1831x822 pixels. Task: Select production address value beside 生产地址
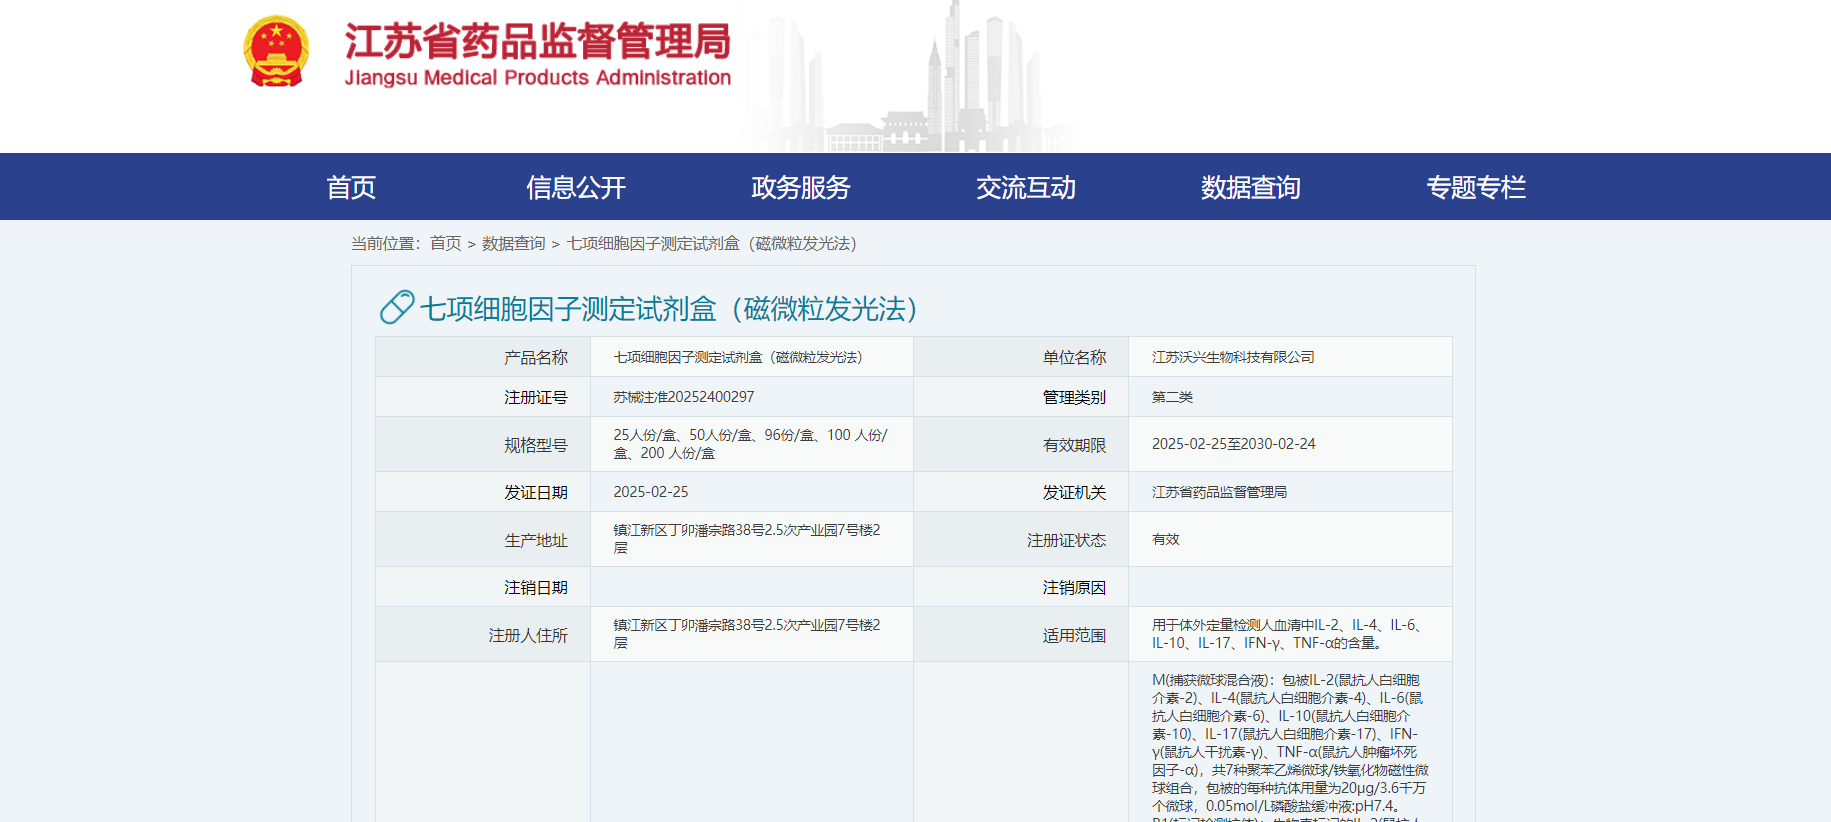point(747,539)
